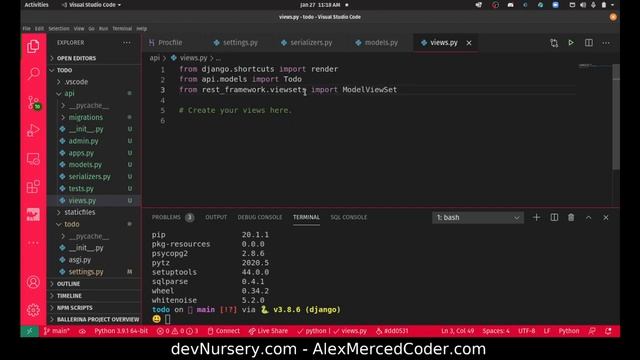
Task: Click the main branch in status bar
Action: point(57,331)
